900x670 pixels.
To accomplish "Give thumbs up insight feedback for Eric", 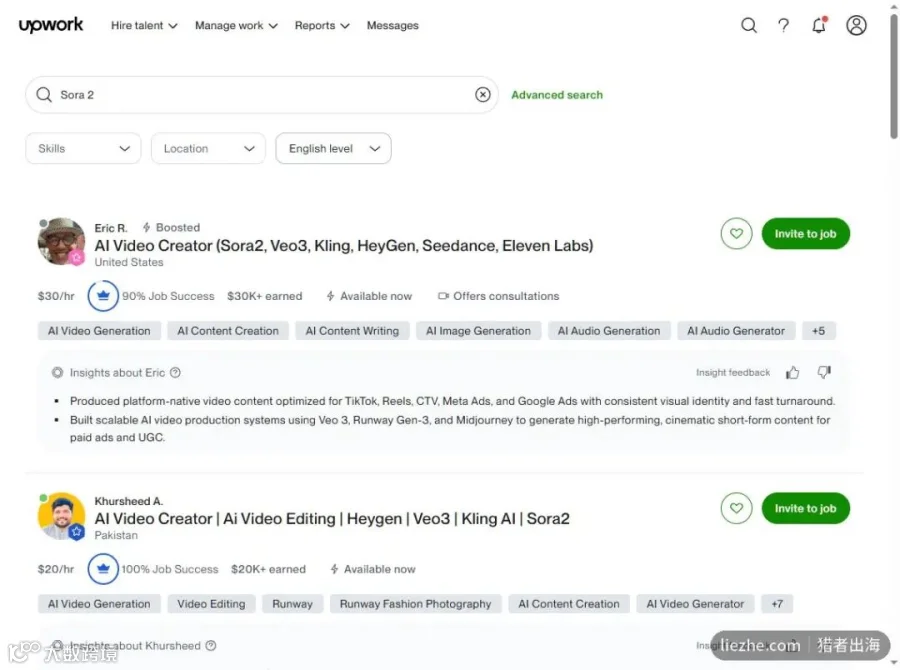I will coord(793,373).
